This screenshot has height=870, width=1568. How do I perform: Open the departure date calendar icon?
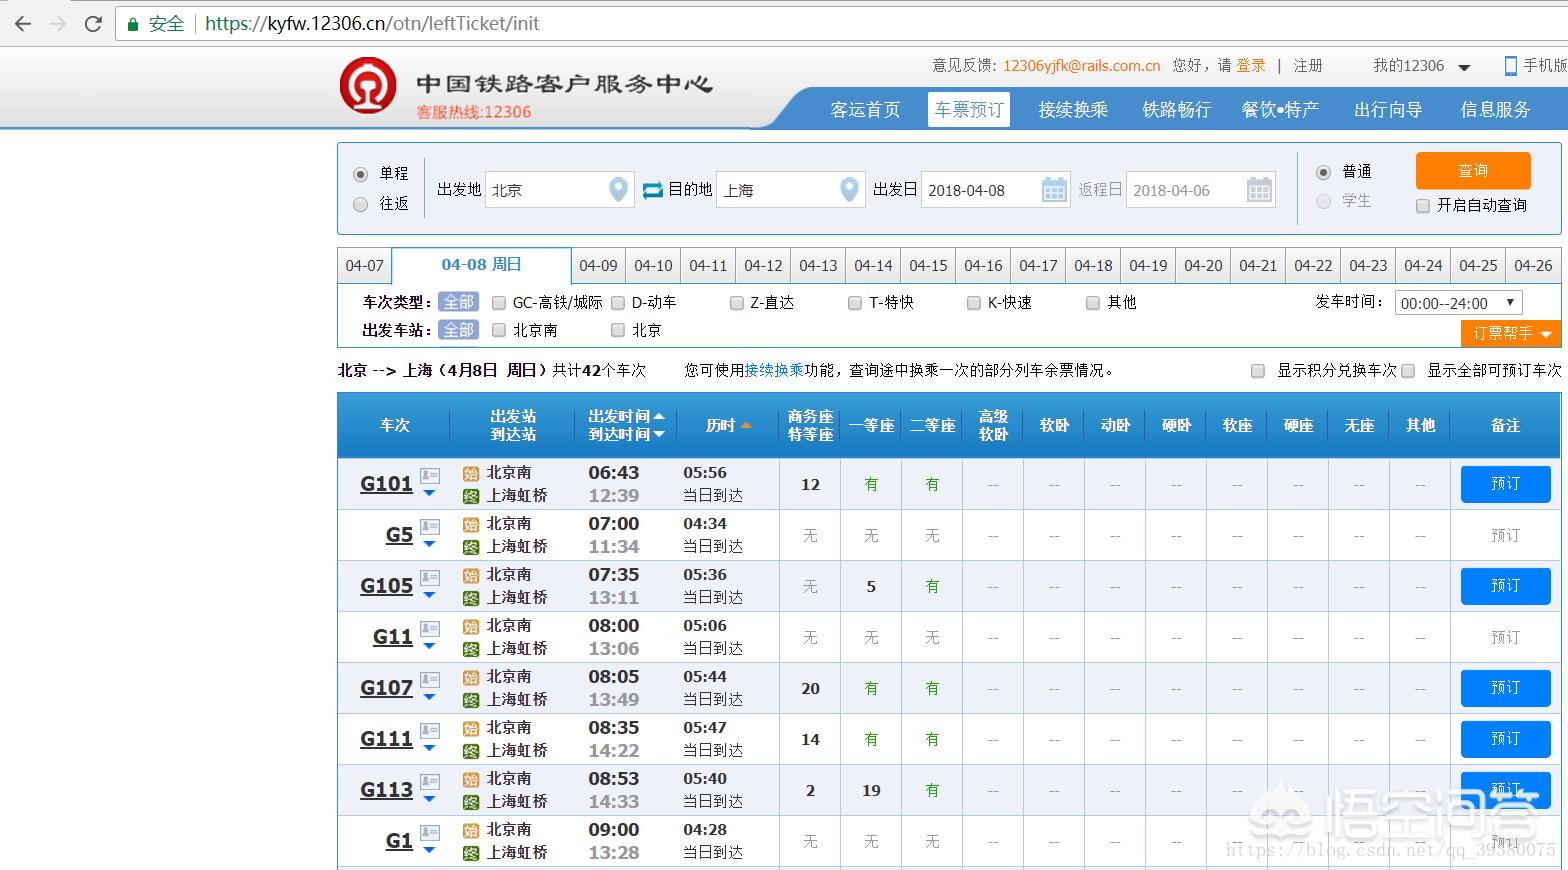coord(1054,189)
